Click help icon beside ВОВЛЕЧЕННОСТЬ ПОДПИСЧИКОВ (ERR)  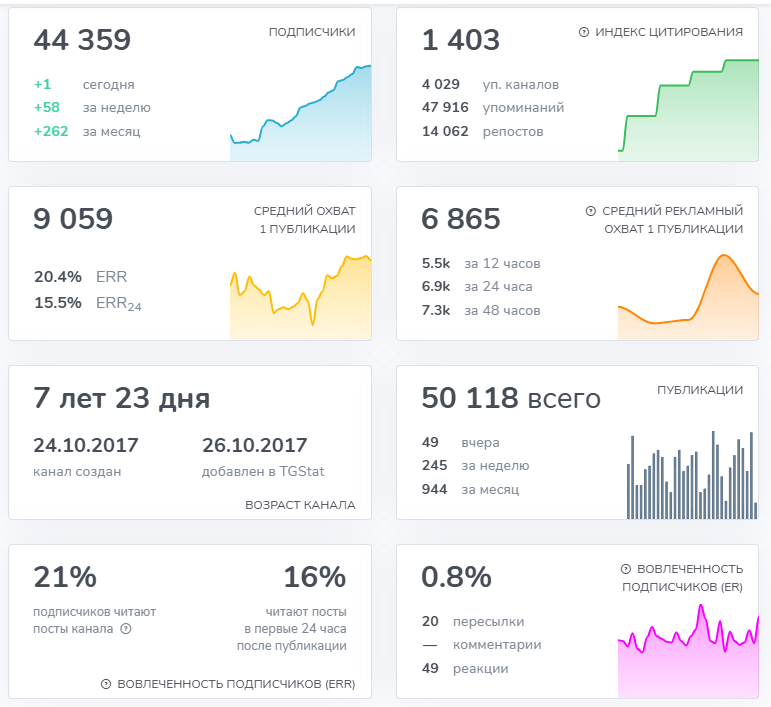[x=106, y=684]
